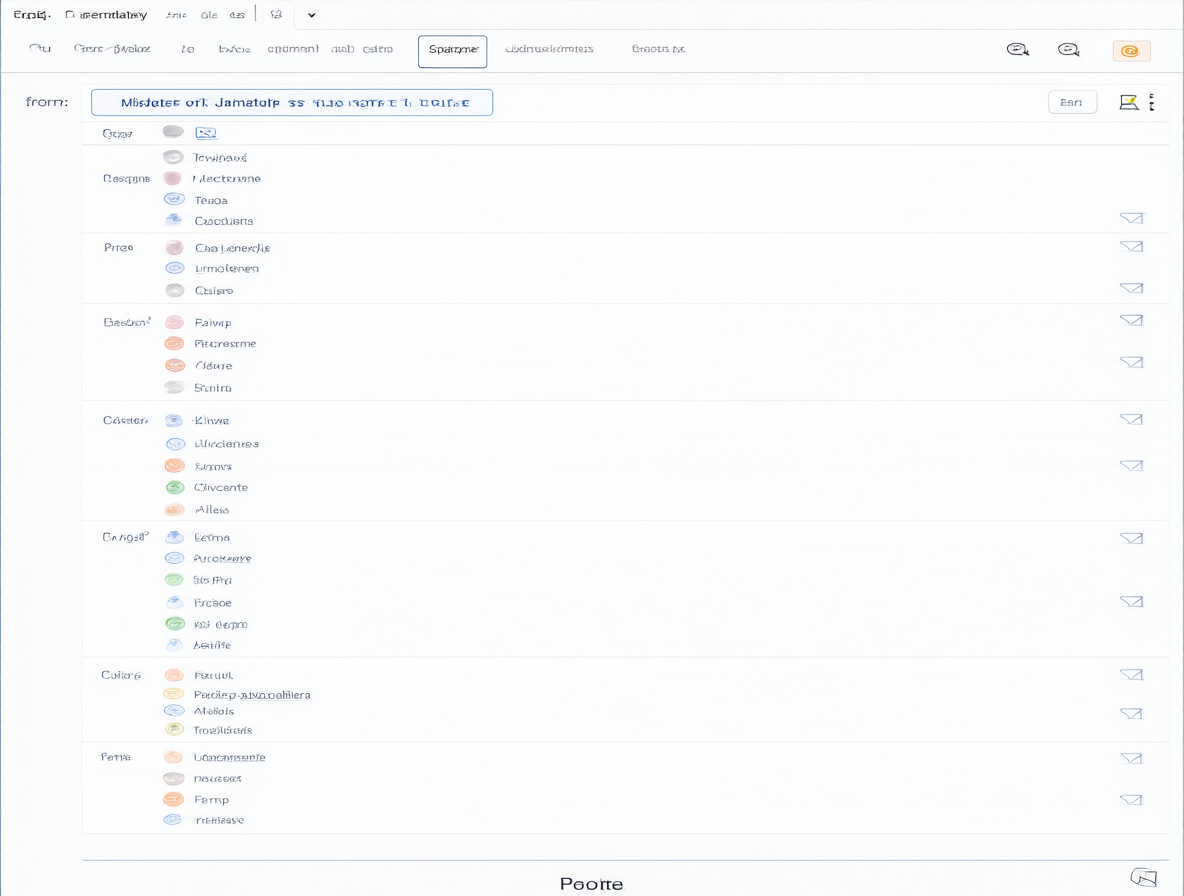The width and height of the screenshot is (1184, 896).
Task: Open envelope for the Cidure row
Action: 1131,362
